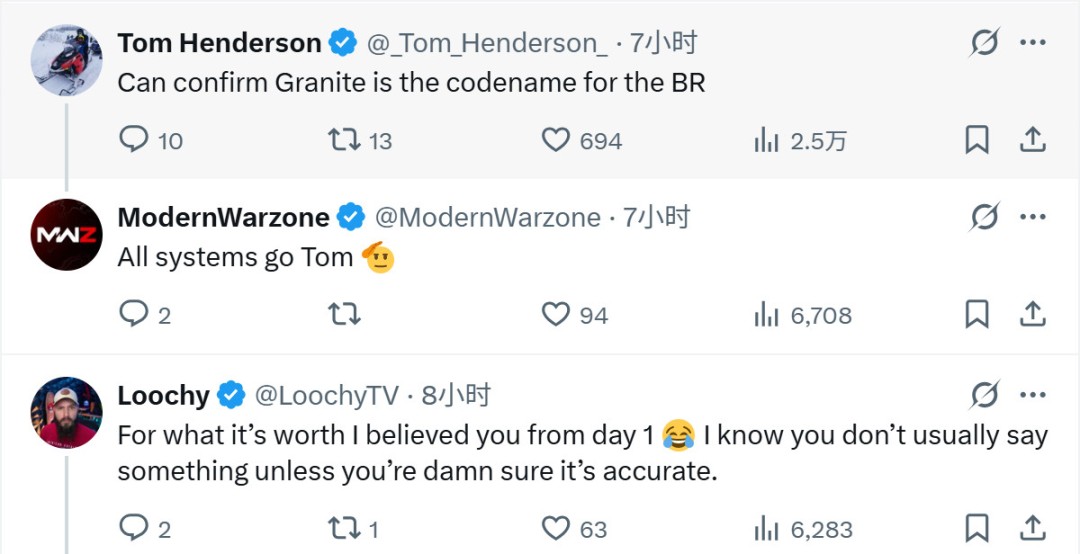Open more options on ModernWarzone's tweet
Viewport: 1080px width, 554px height.
coord(1032,217)
